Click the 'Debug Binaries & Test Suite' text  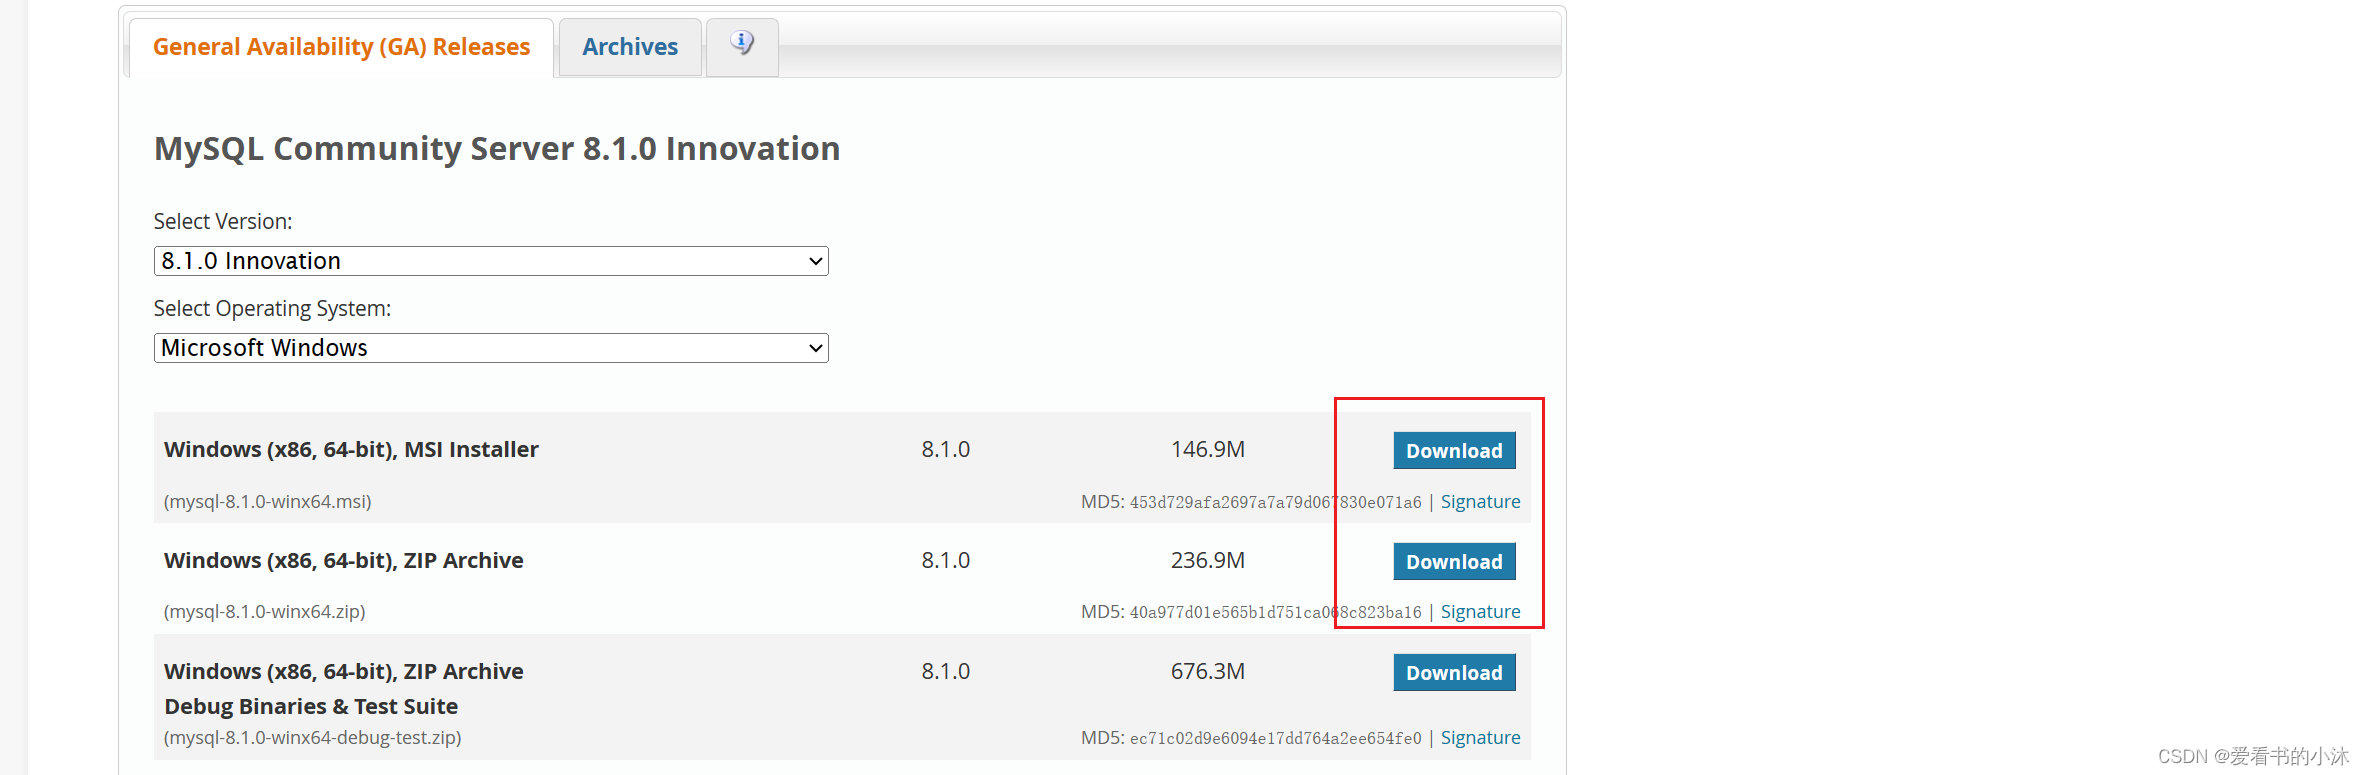(x=311, y=706)
